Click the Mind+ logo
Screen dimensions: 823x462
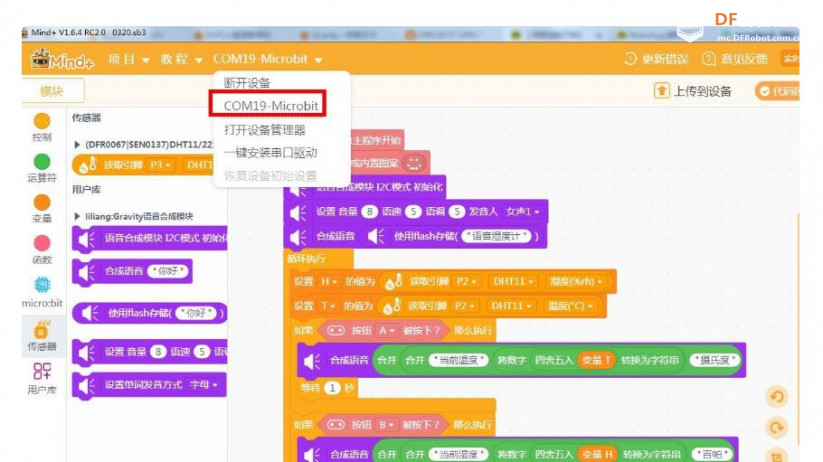click(x=62, y=59)
